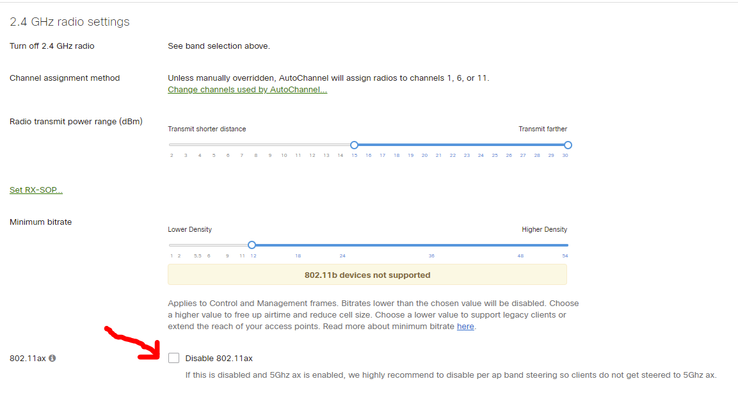Select the 54 mark on minimum bitrate slider
This screenshot has height=415, width=738.
coord(565,256)
